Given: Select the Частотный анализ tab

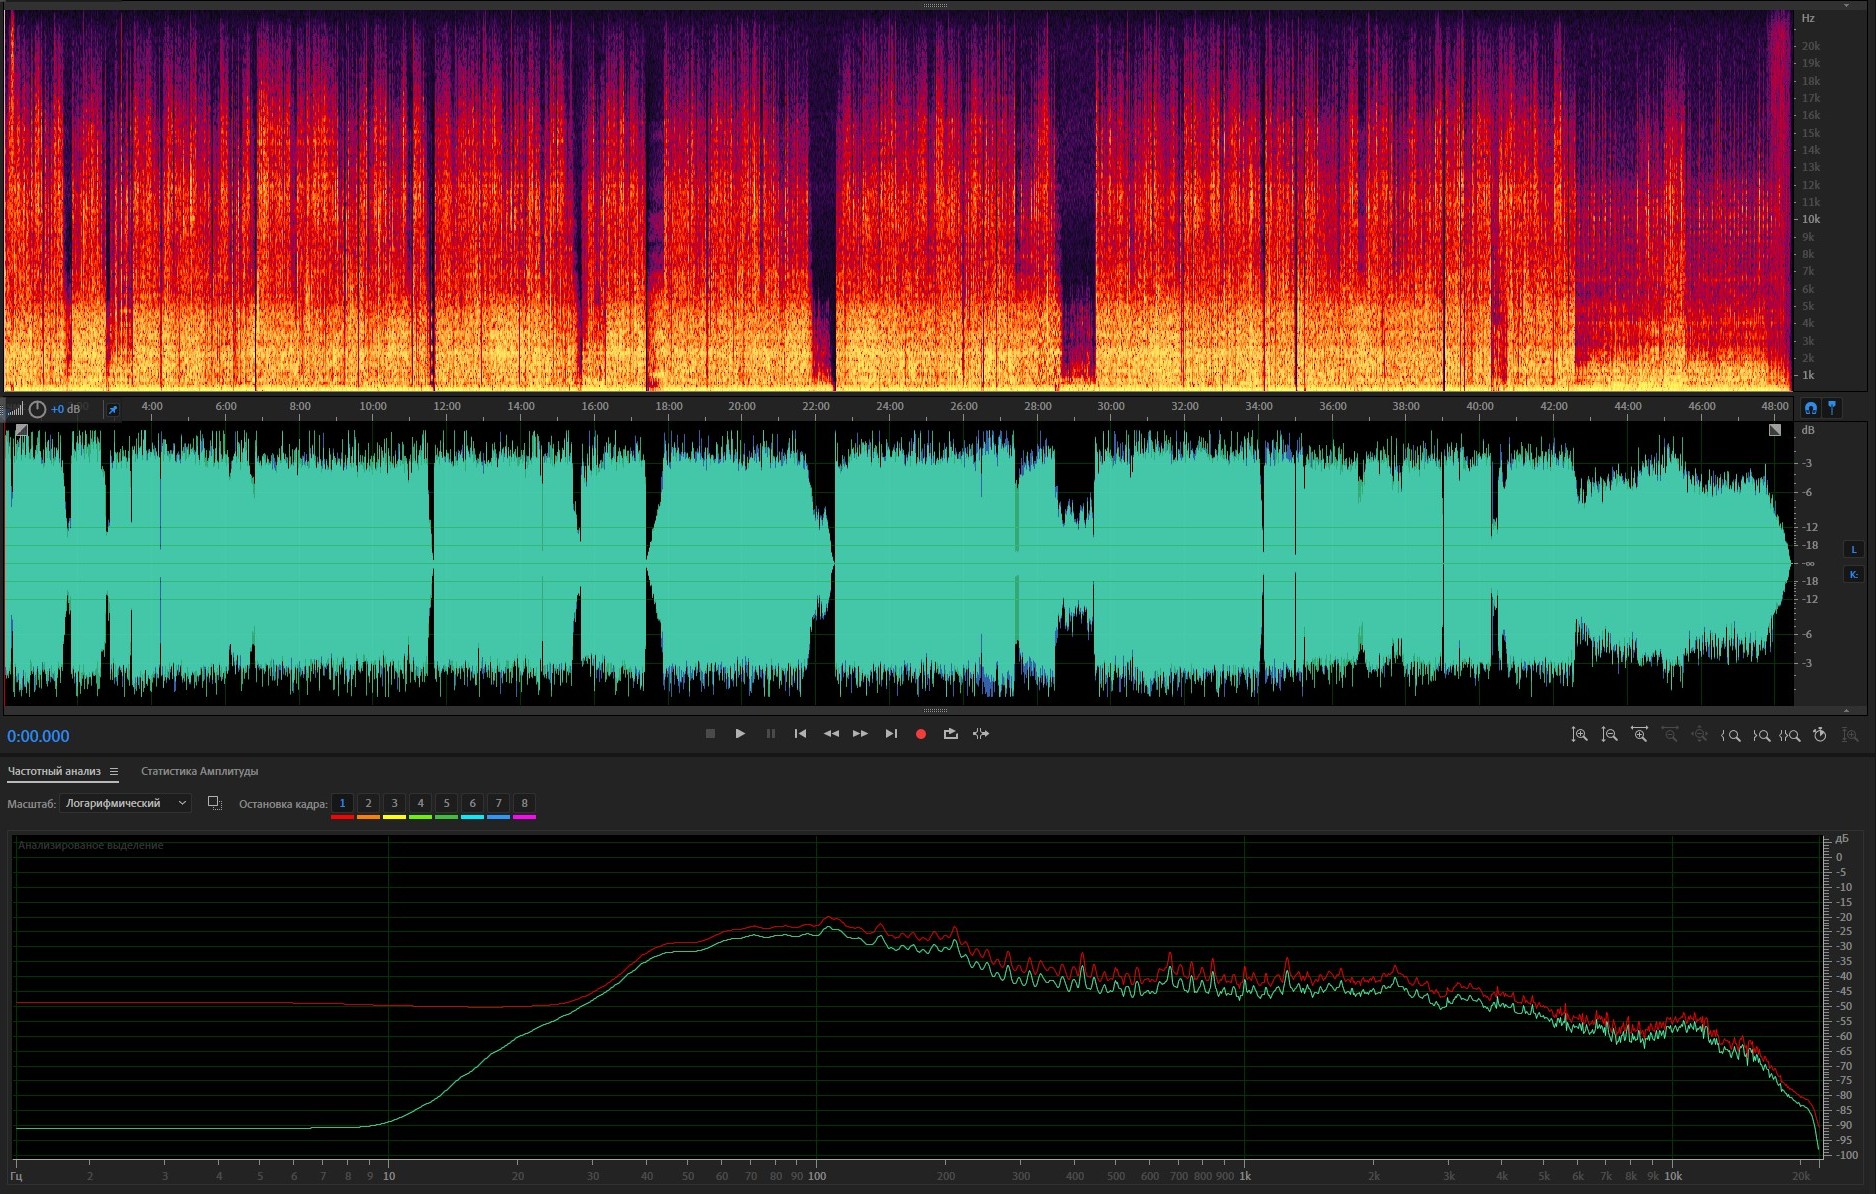Looking at the screenshot, I should tap(54, 771).
